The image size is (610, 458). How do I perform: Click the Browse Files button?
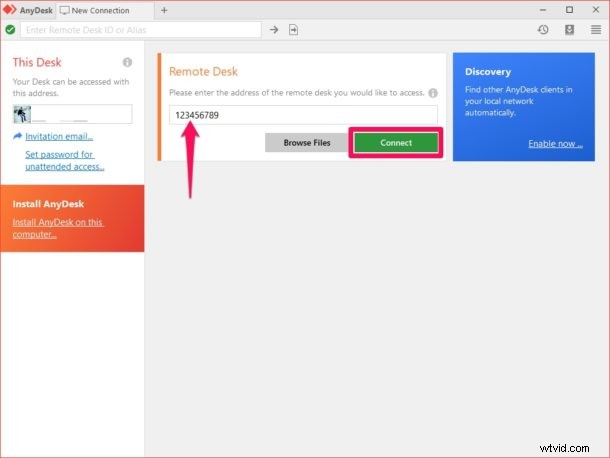pyautogui.click(x=307, y=143)
